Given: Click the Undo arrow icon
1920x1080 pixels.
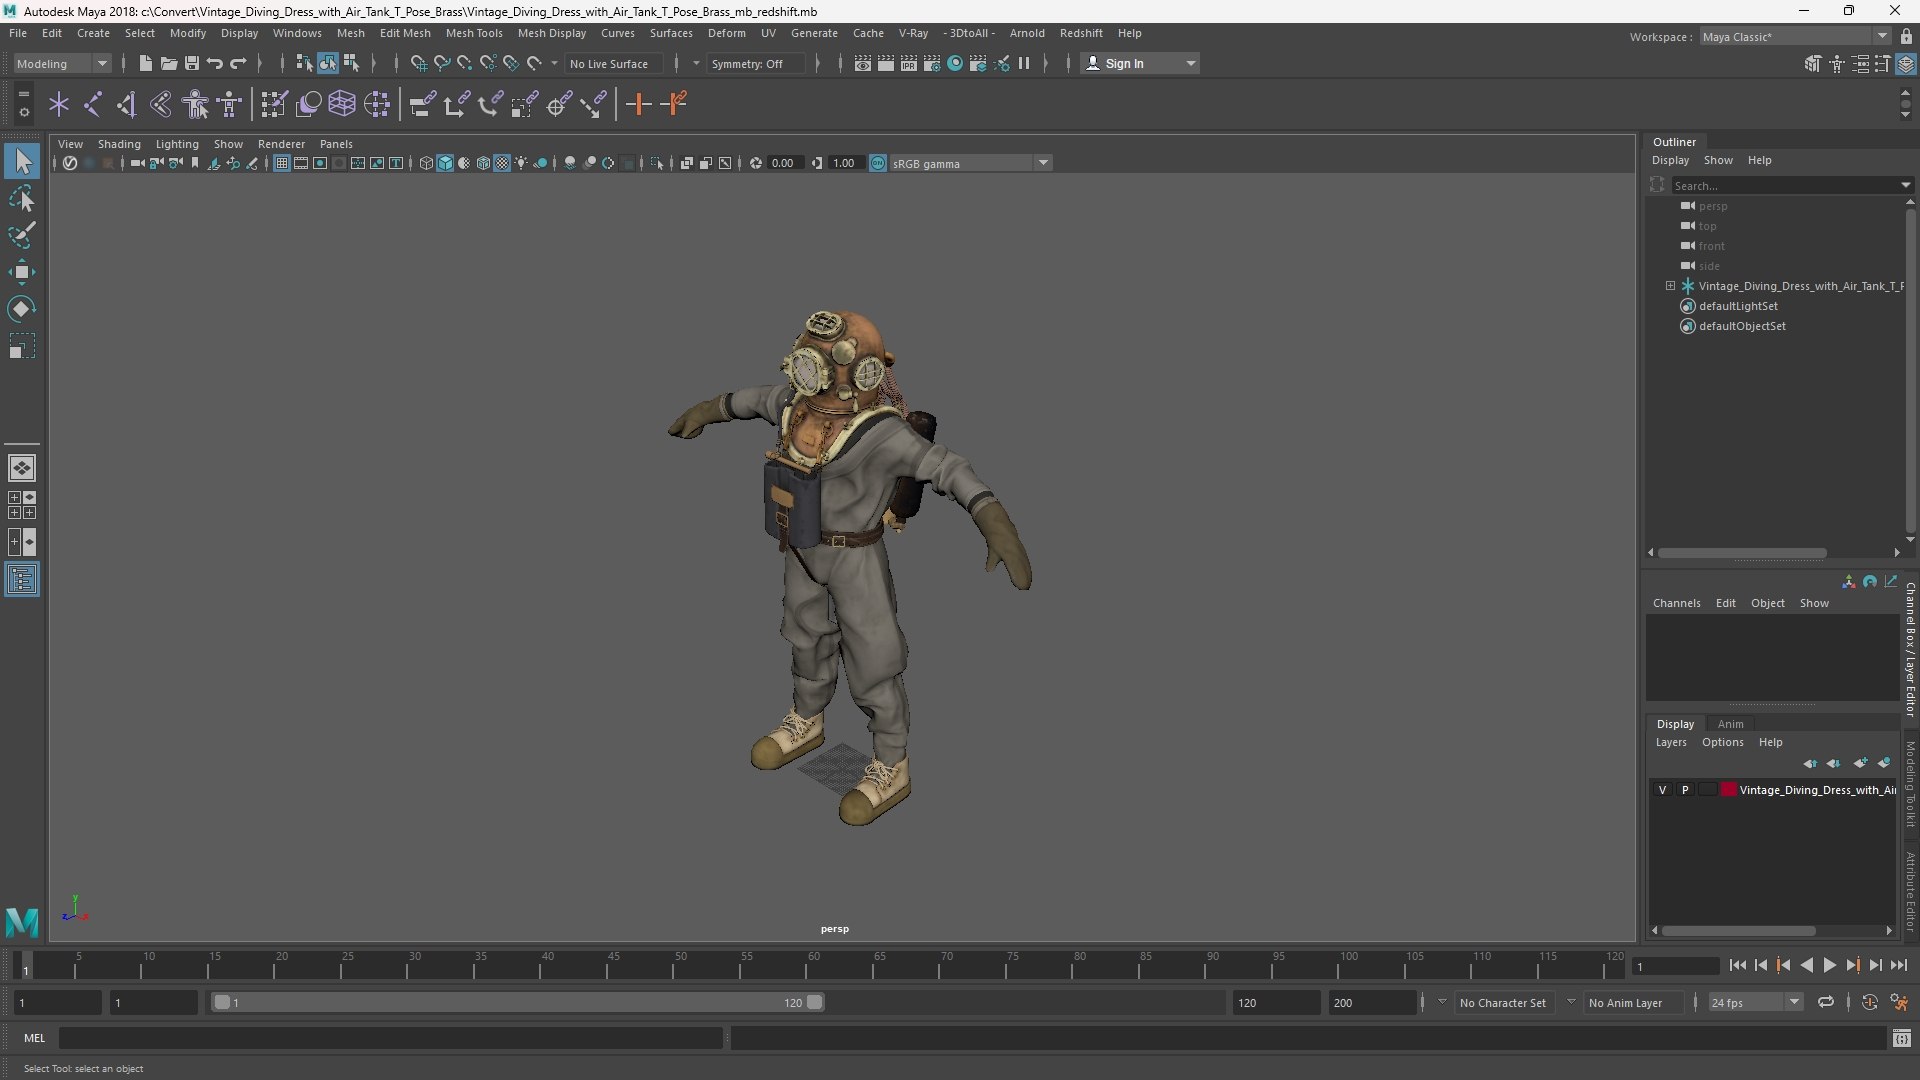Looking at the screenshot, I should tap(214, 63).
